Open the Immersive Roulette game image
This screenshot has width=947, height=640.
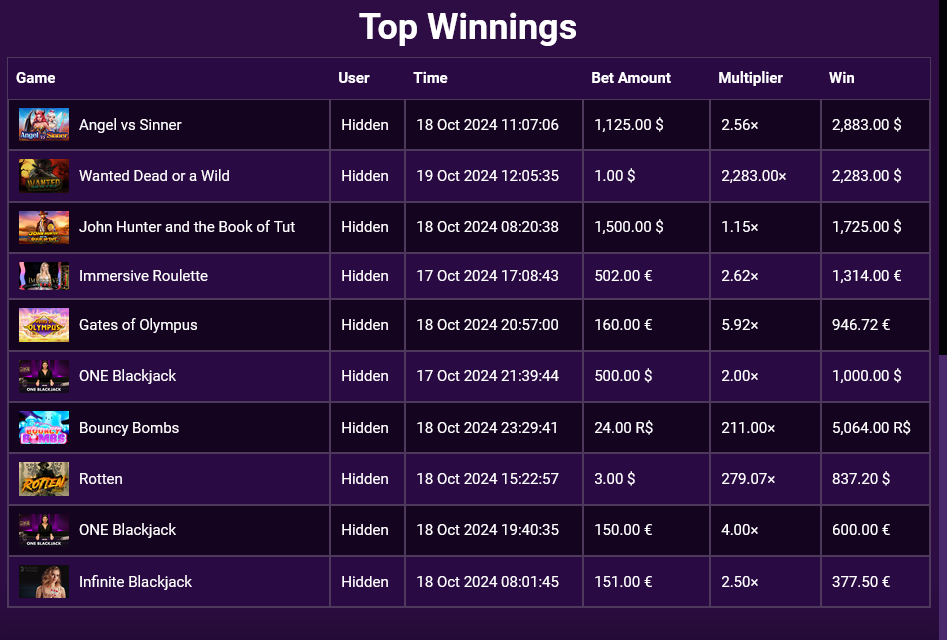coord(43,276)
